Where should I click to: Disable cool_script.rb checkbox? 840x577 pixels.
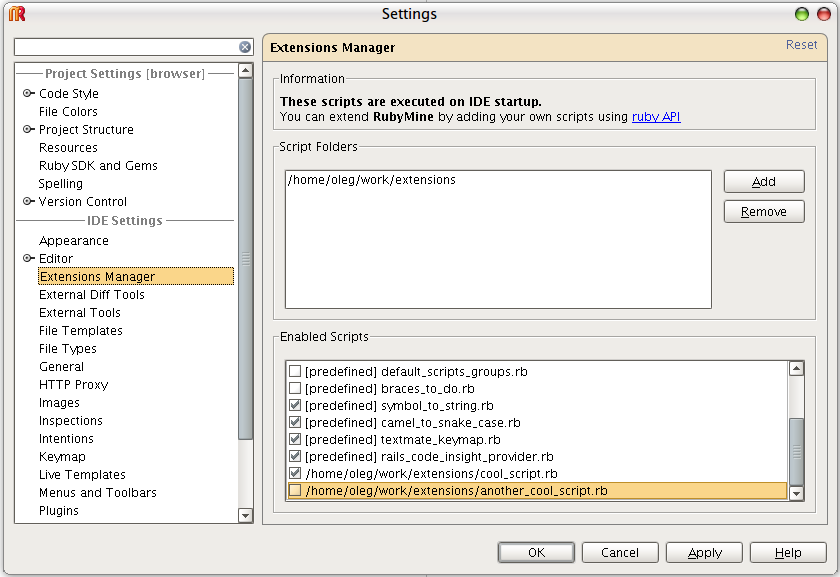pyautogui.click(x=295, y=474)
